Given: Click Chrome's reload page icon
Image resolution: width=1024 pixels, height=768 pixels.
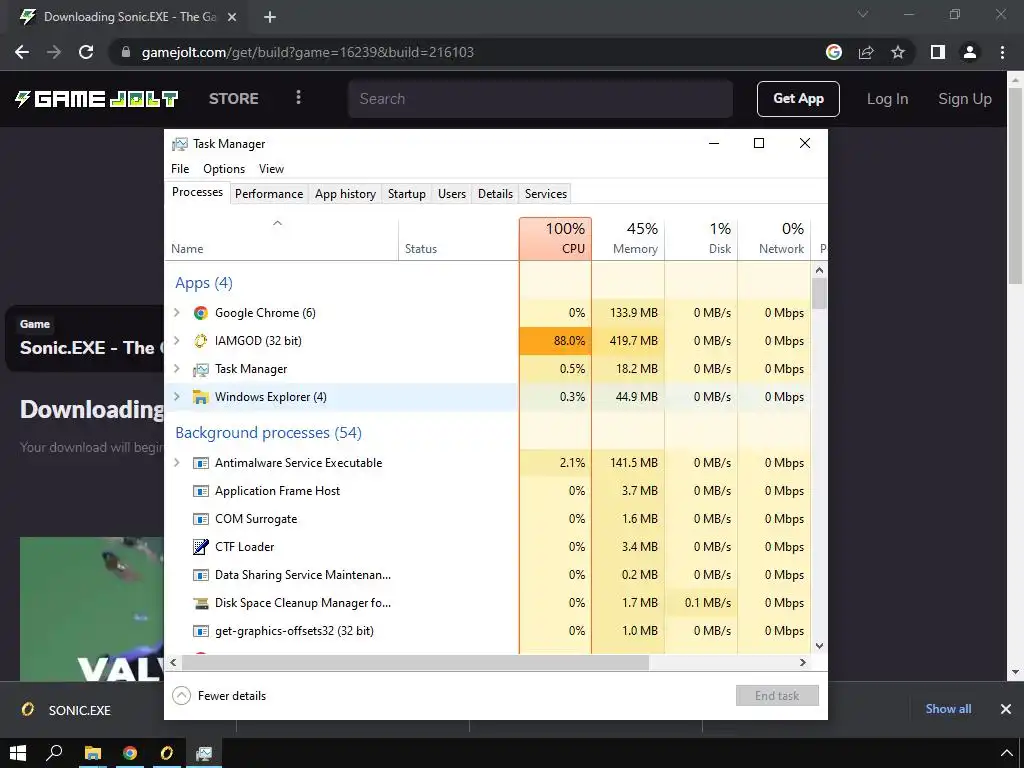Looking at the screenshot, I should pyautogui.click(x=86, y=52).
